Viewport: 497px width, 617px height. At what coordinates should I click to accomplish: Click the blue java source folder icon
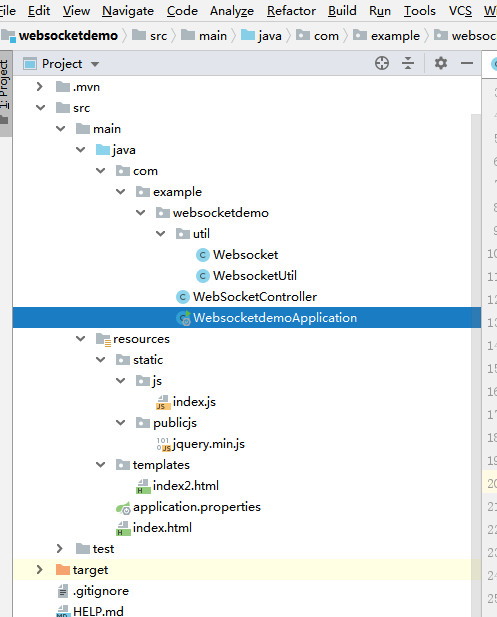coord(103,150)
